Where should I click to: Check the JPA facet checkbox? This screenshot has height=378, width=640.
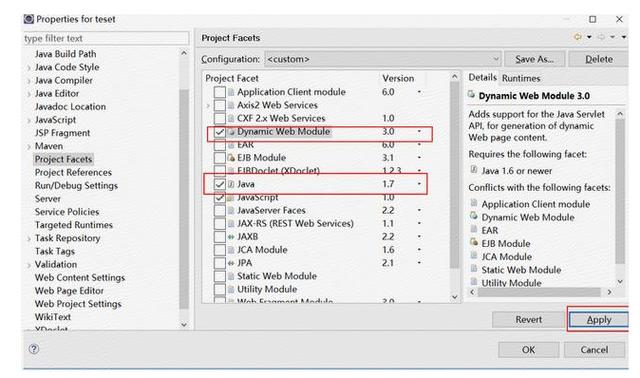tap(220, 263)
